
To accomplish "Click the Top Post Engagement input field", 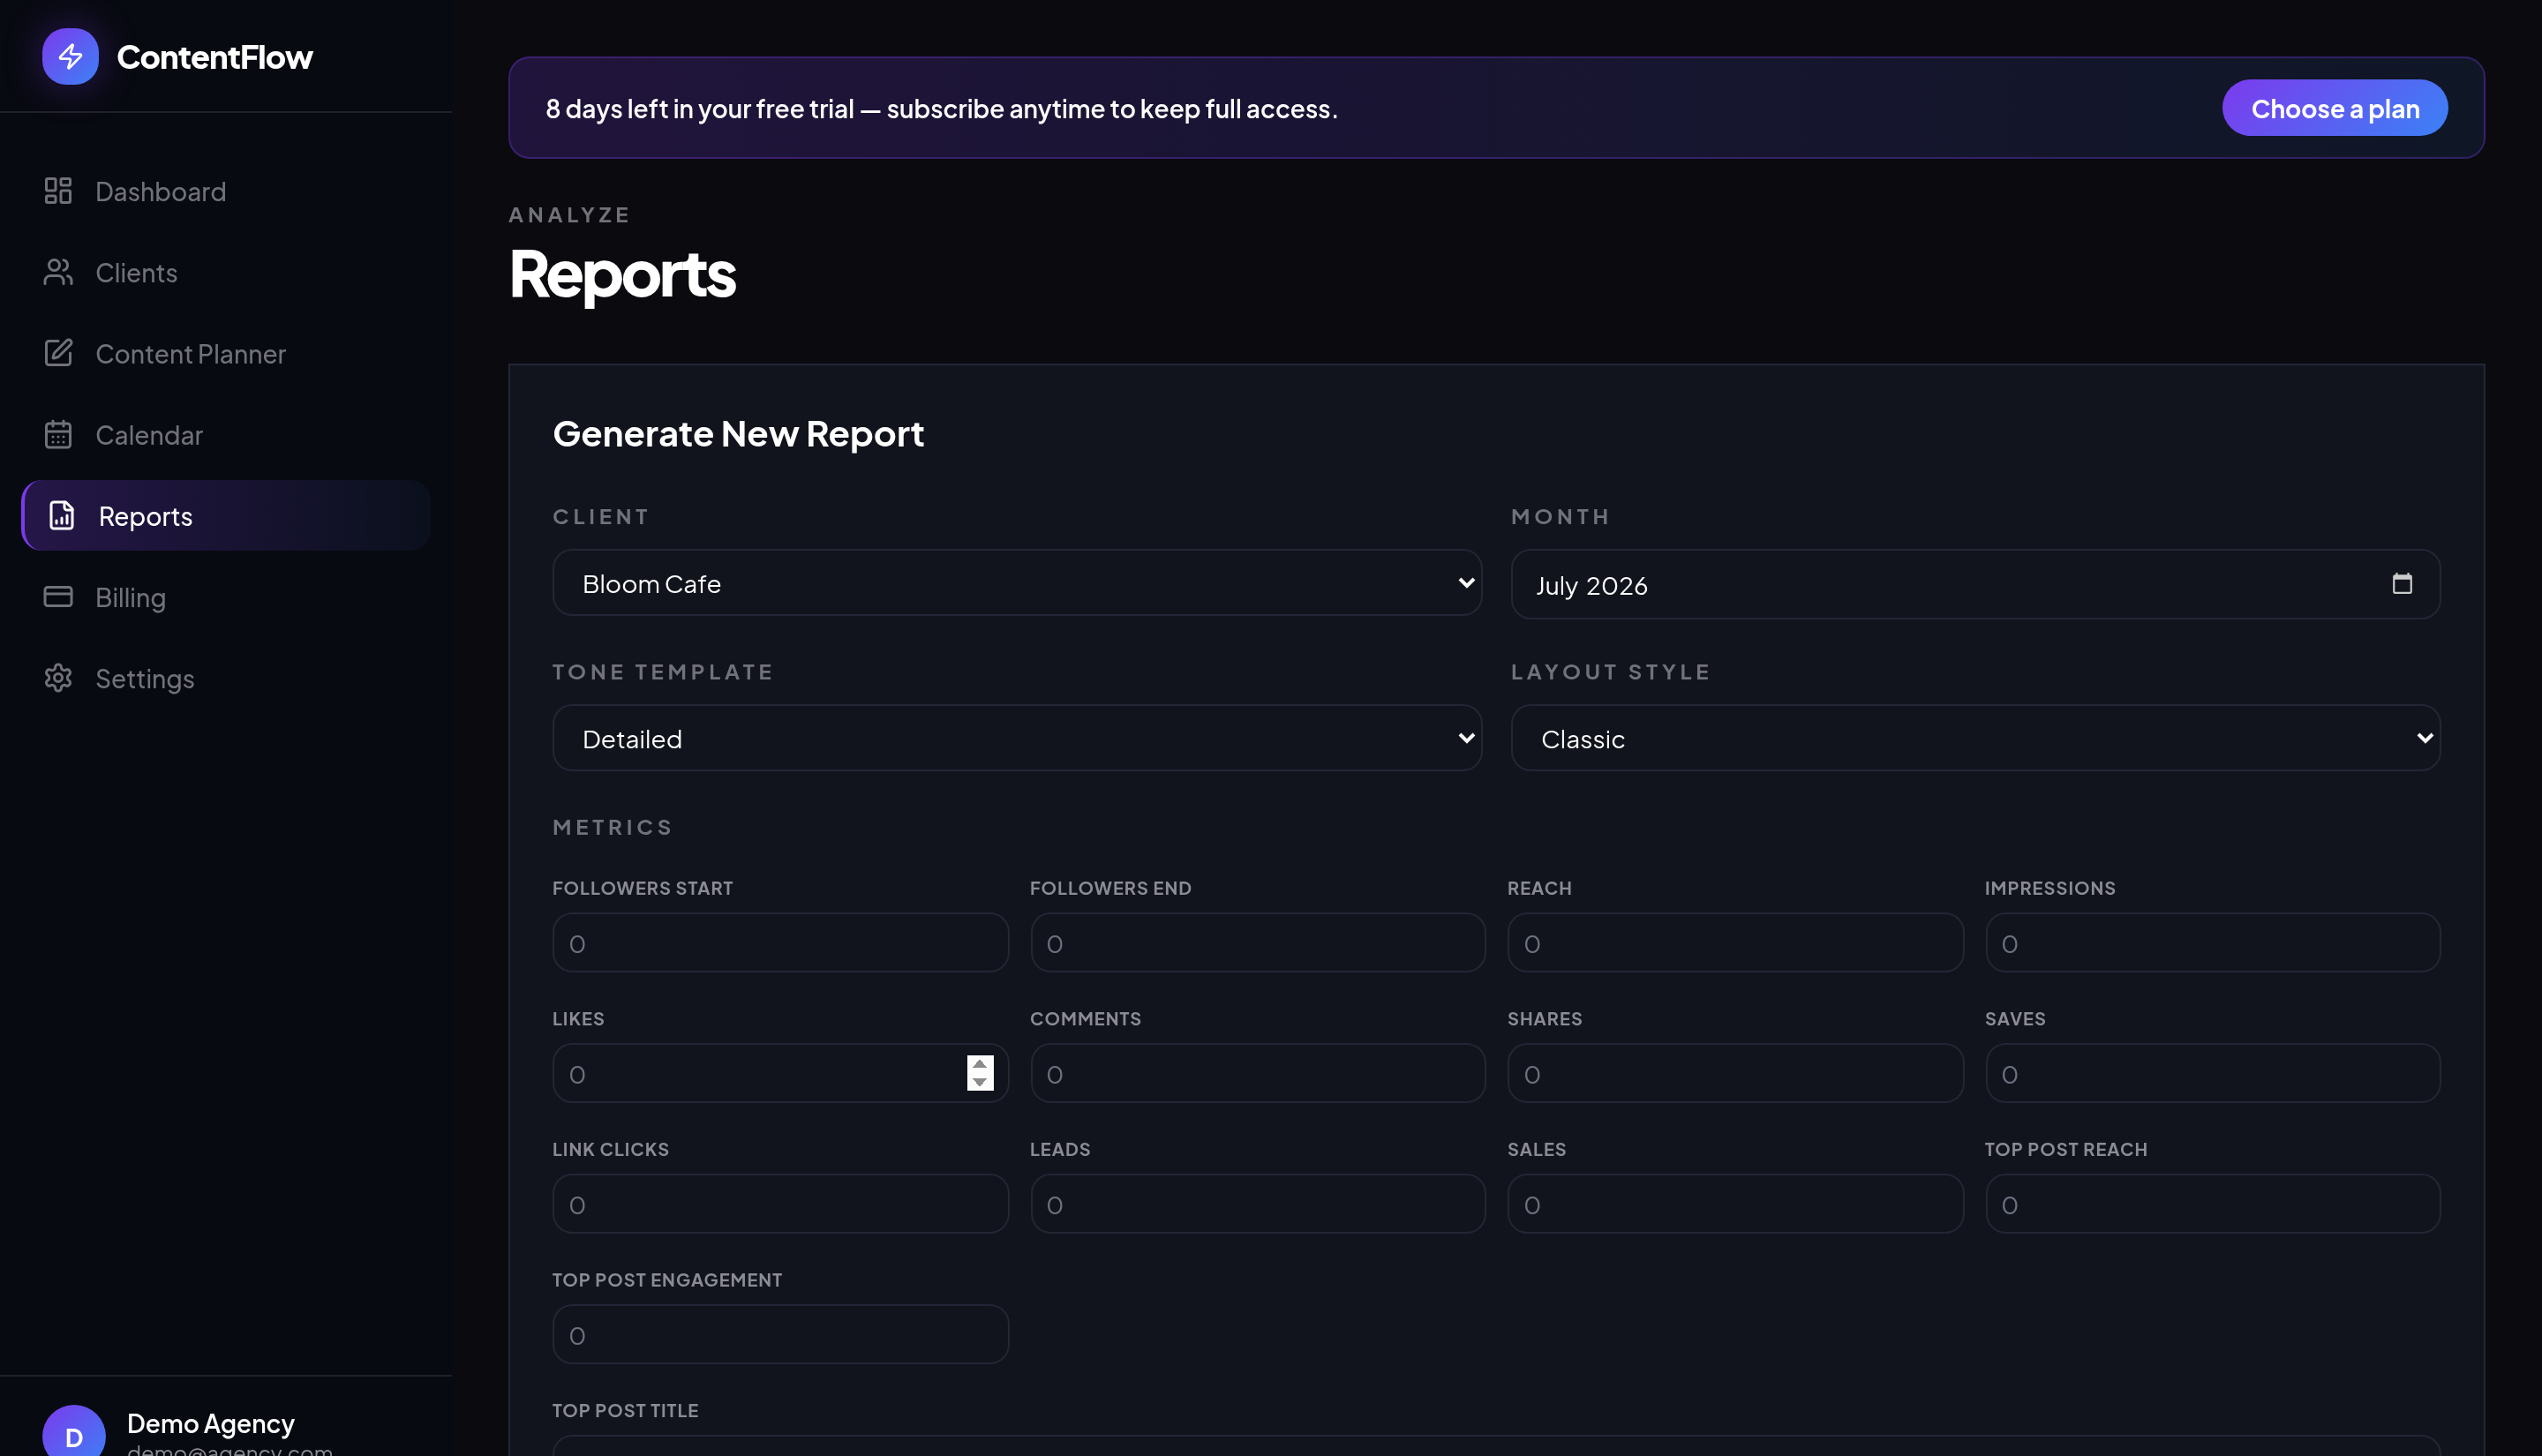I will pyautogui.click(x=780, y=1334).
